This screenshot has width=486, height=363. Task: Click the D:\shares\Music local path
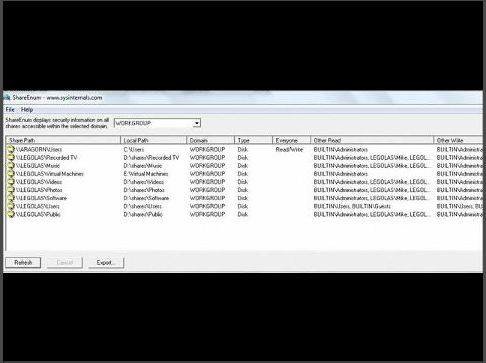(x=143, y=166)
